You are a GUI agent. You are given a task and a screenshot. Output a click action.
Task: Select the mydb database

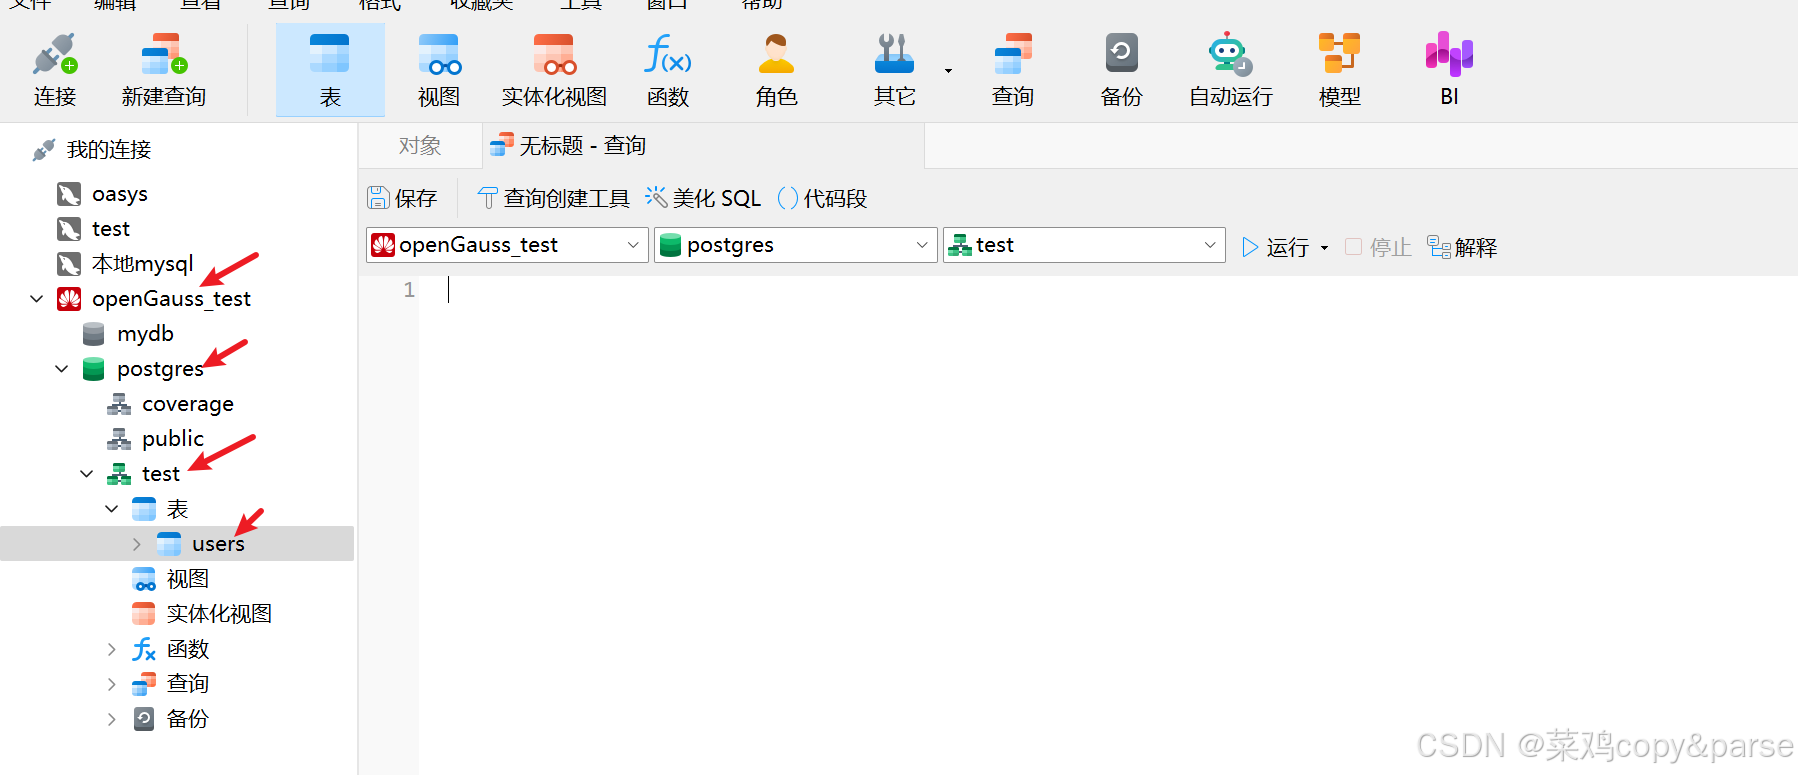145,334
